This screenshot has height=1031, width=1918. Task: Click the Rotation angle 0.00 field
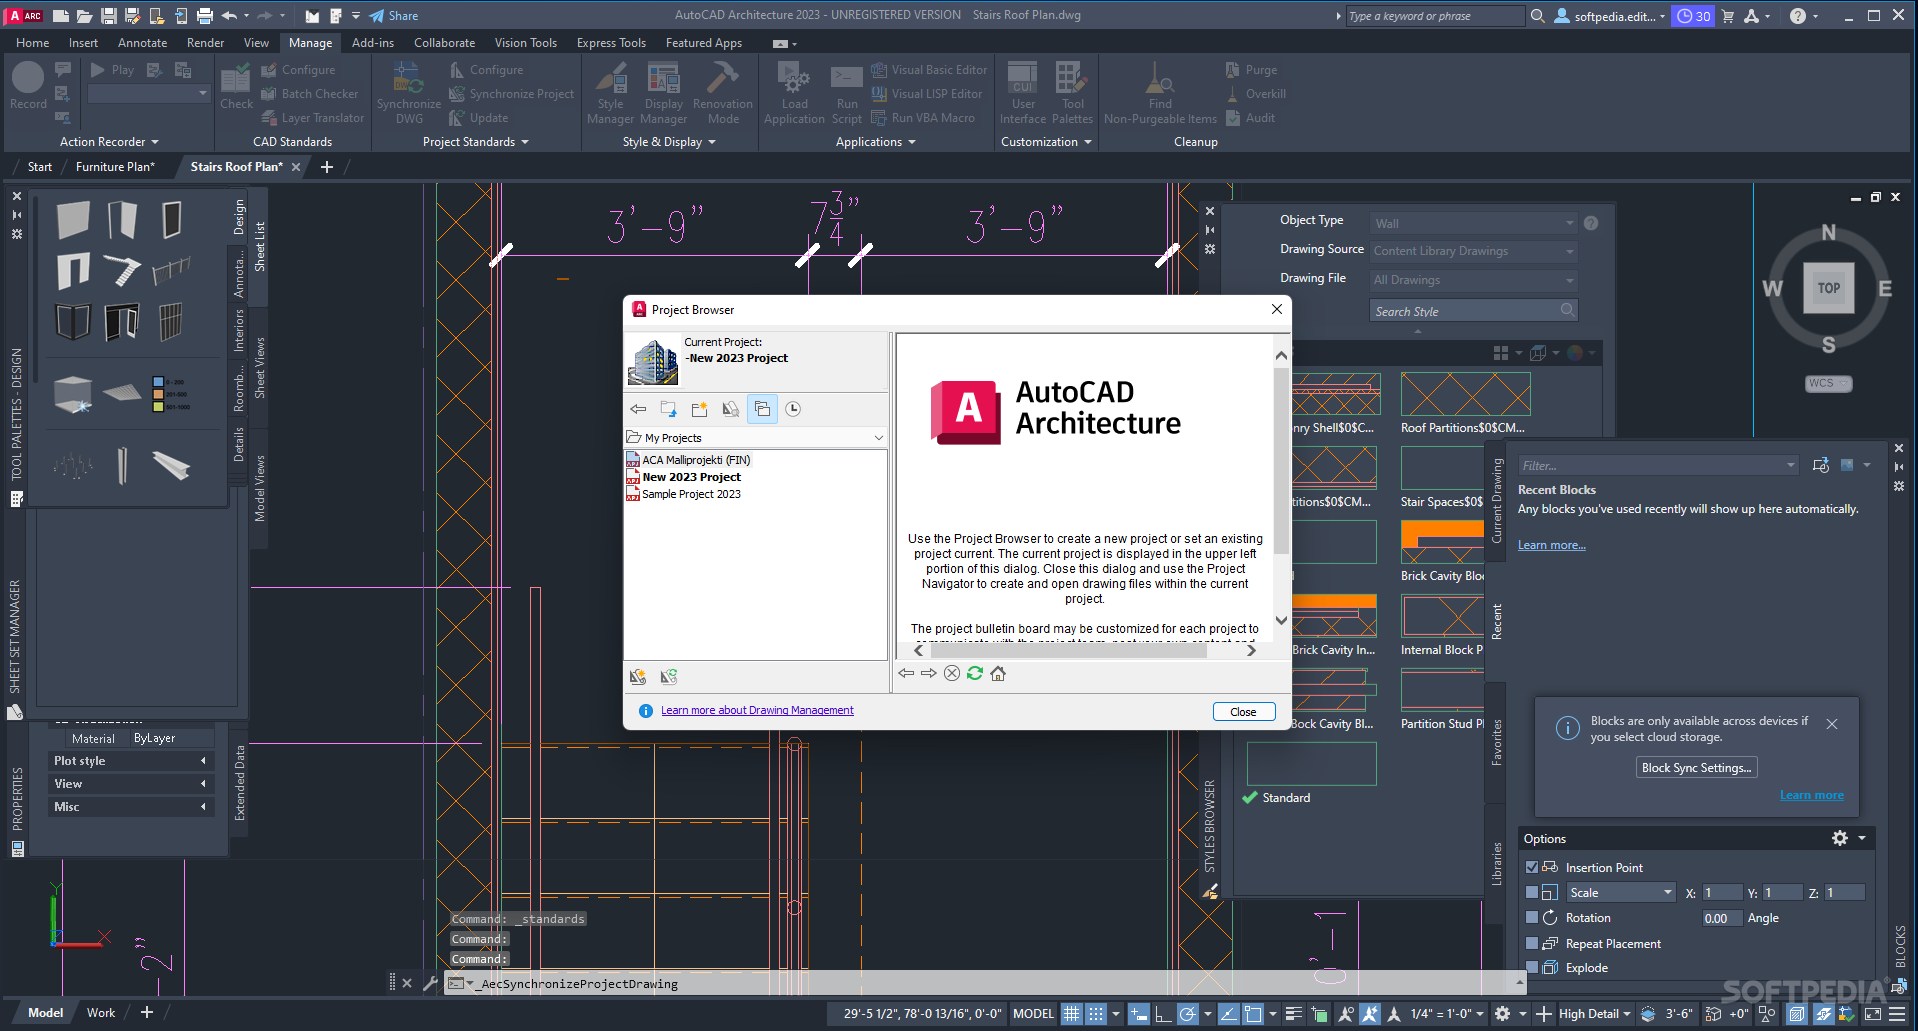click(1722, 917)
